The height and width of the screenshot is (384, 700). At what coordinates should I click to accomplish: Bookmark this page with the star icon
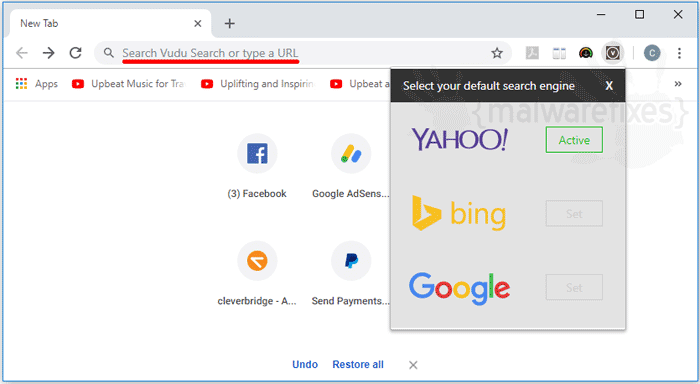pos(497,53)
